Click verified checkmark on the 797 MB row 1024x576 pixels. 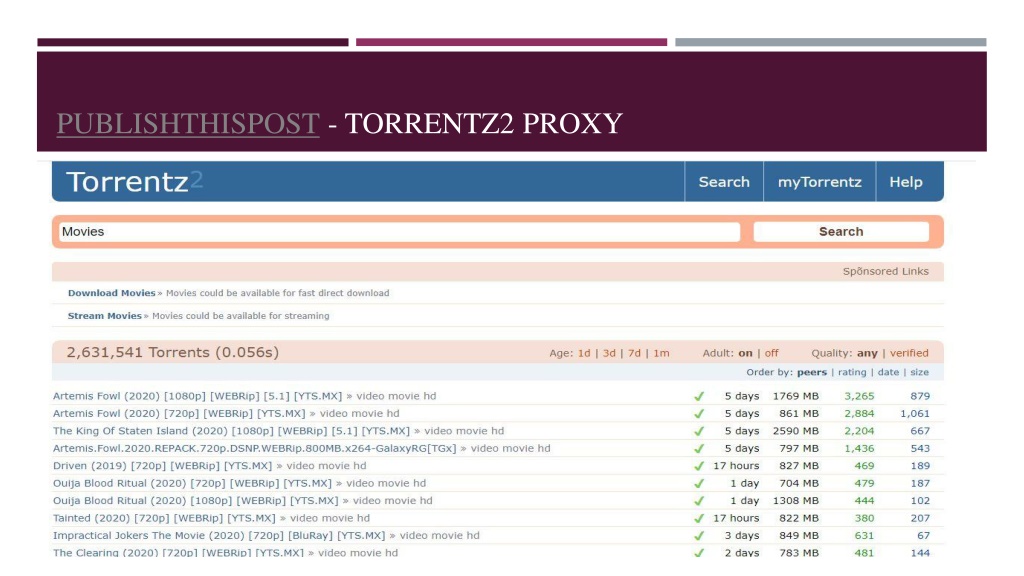coord(699,449)
